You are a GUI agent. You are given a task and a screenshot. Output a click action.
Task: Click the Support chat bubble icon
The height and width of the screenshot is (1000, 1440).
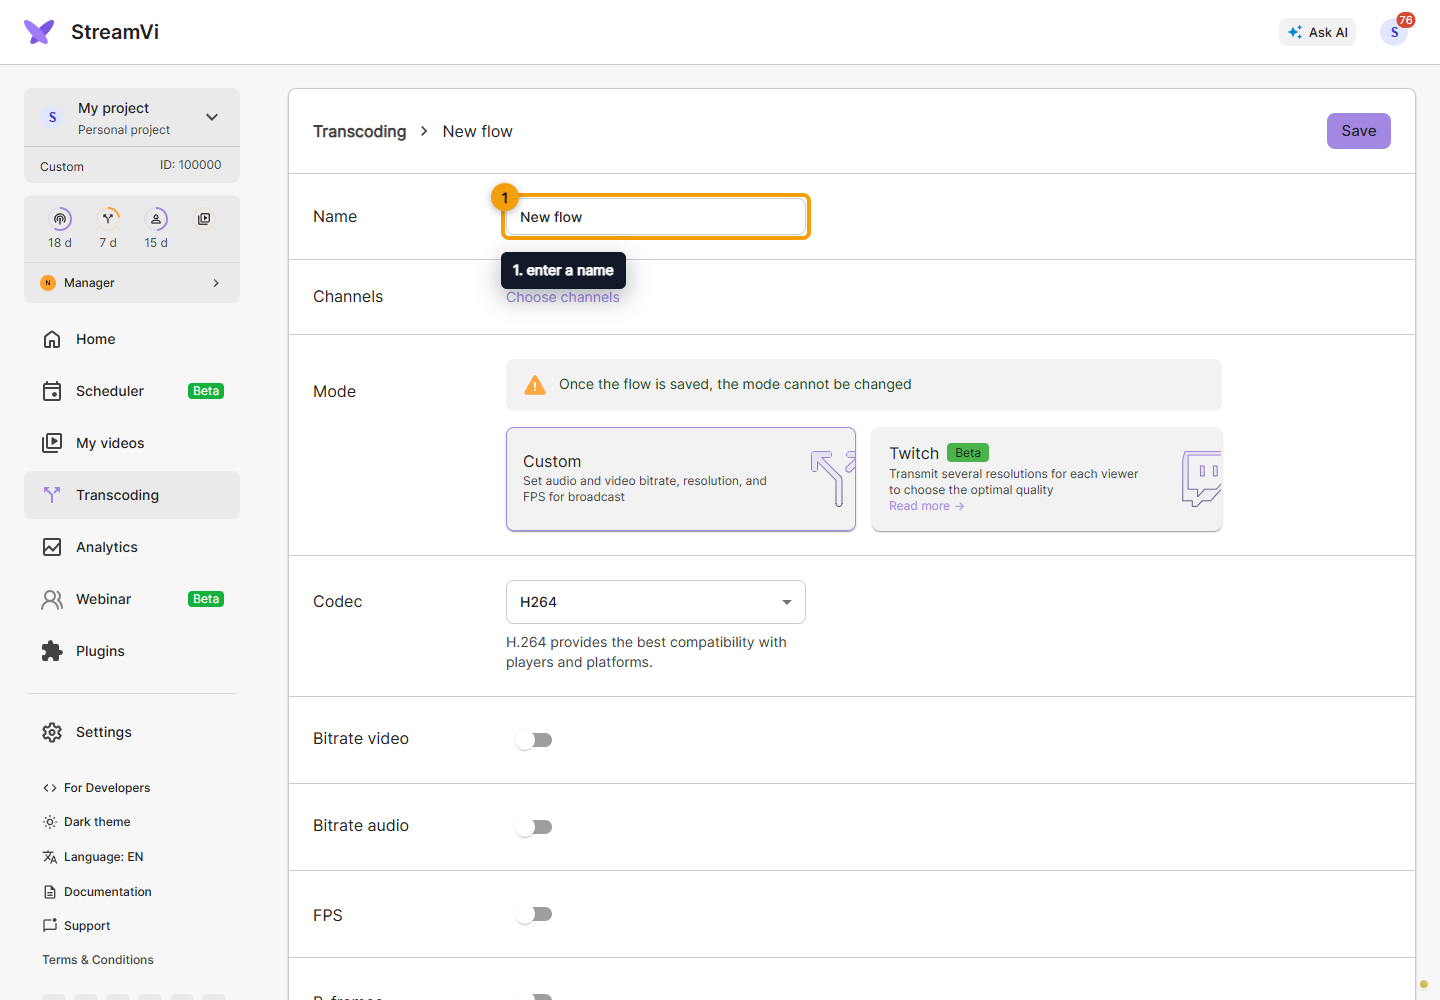point(50,926)
